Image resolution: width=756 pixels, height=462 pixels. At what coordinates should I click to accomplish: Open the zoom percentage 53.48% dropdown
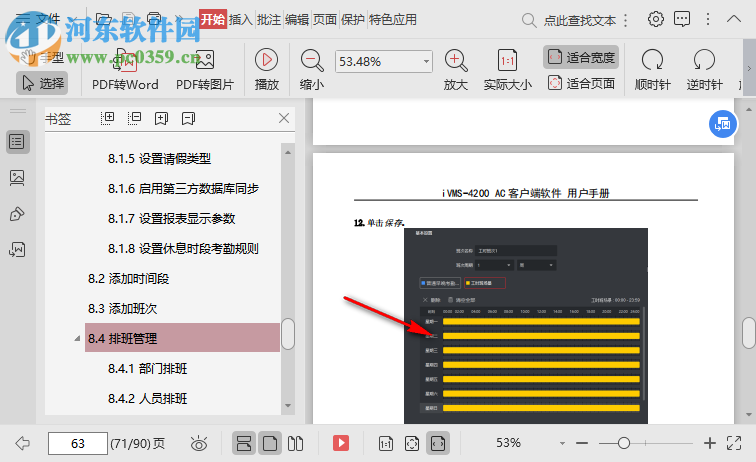pyautogui.click(x=426, y=62)
